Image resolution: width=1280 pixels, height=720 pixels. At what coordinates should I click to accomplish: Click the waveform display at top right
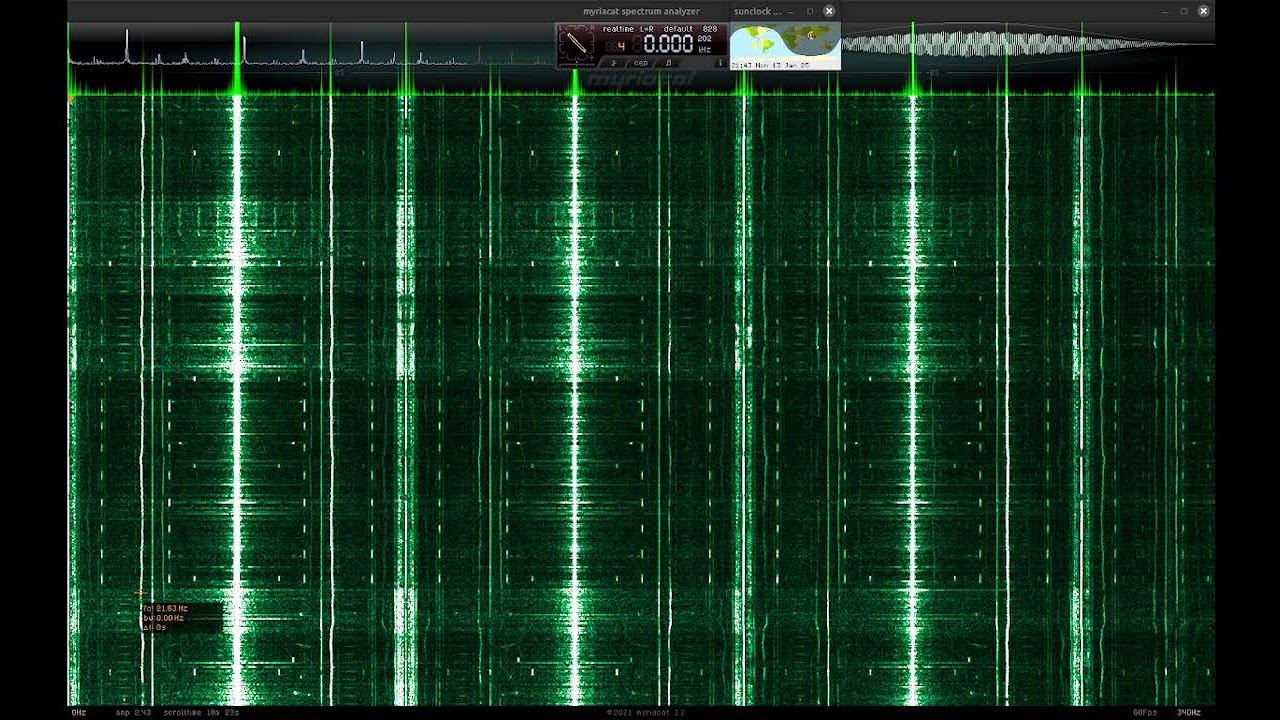(1028, 44)
